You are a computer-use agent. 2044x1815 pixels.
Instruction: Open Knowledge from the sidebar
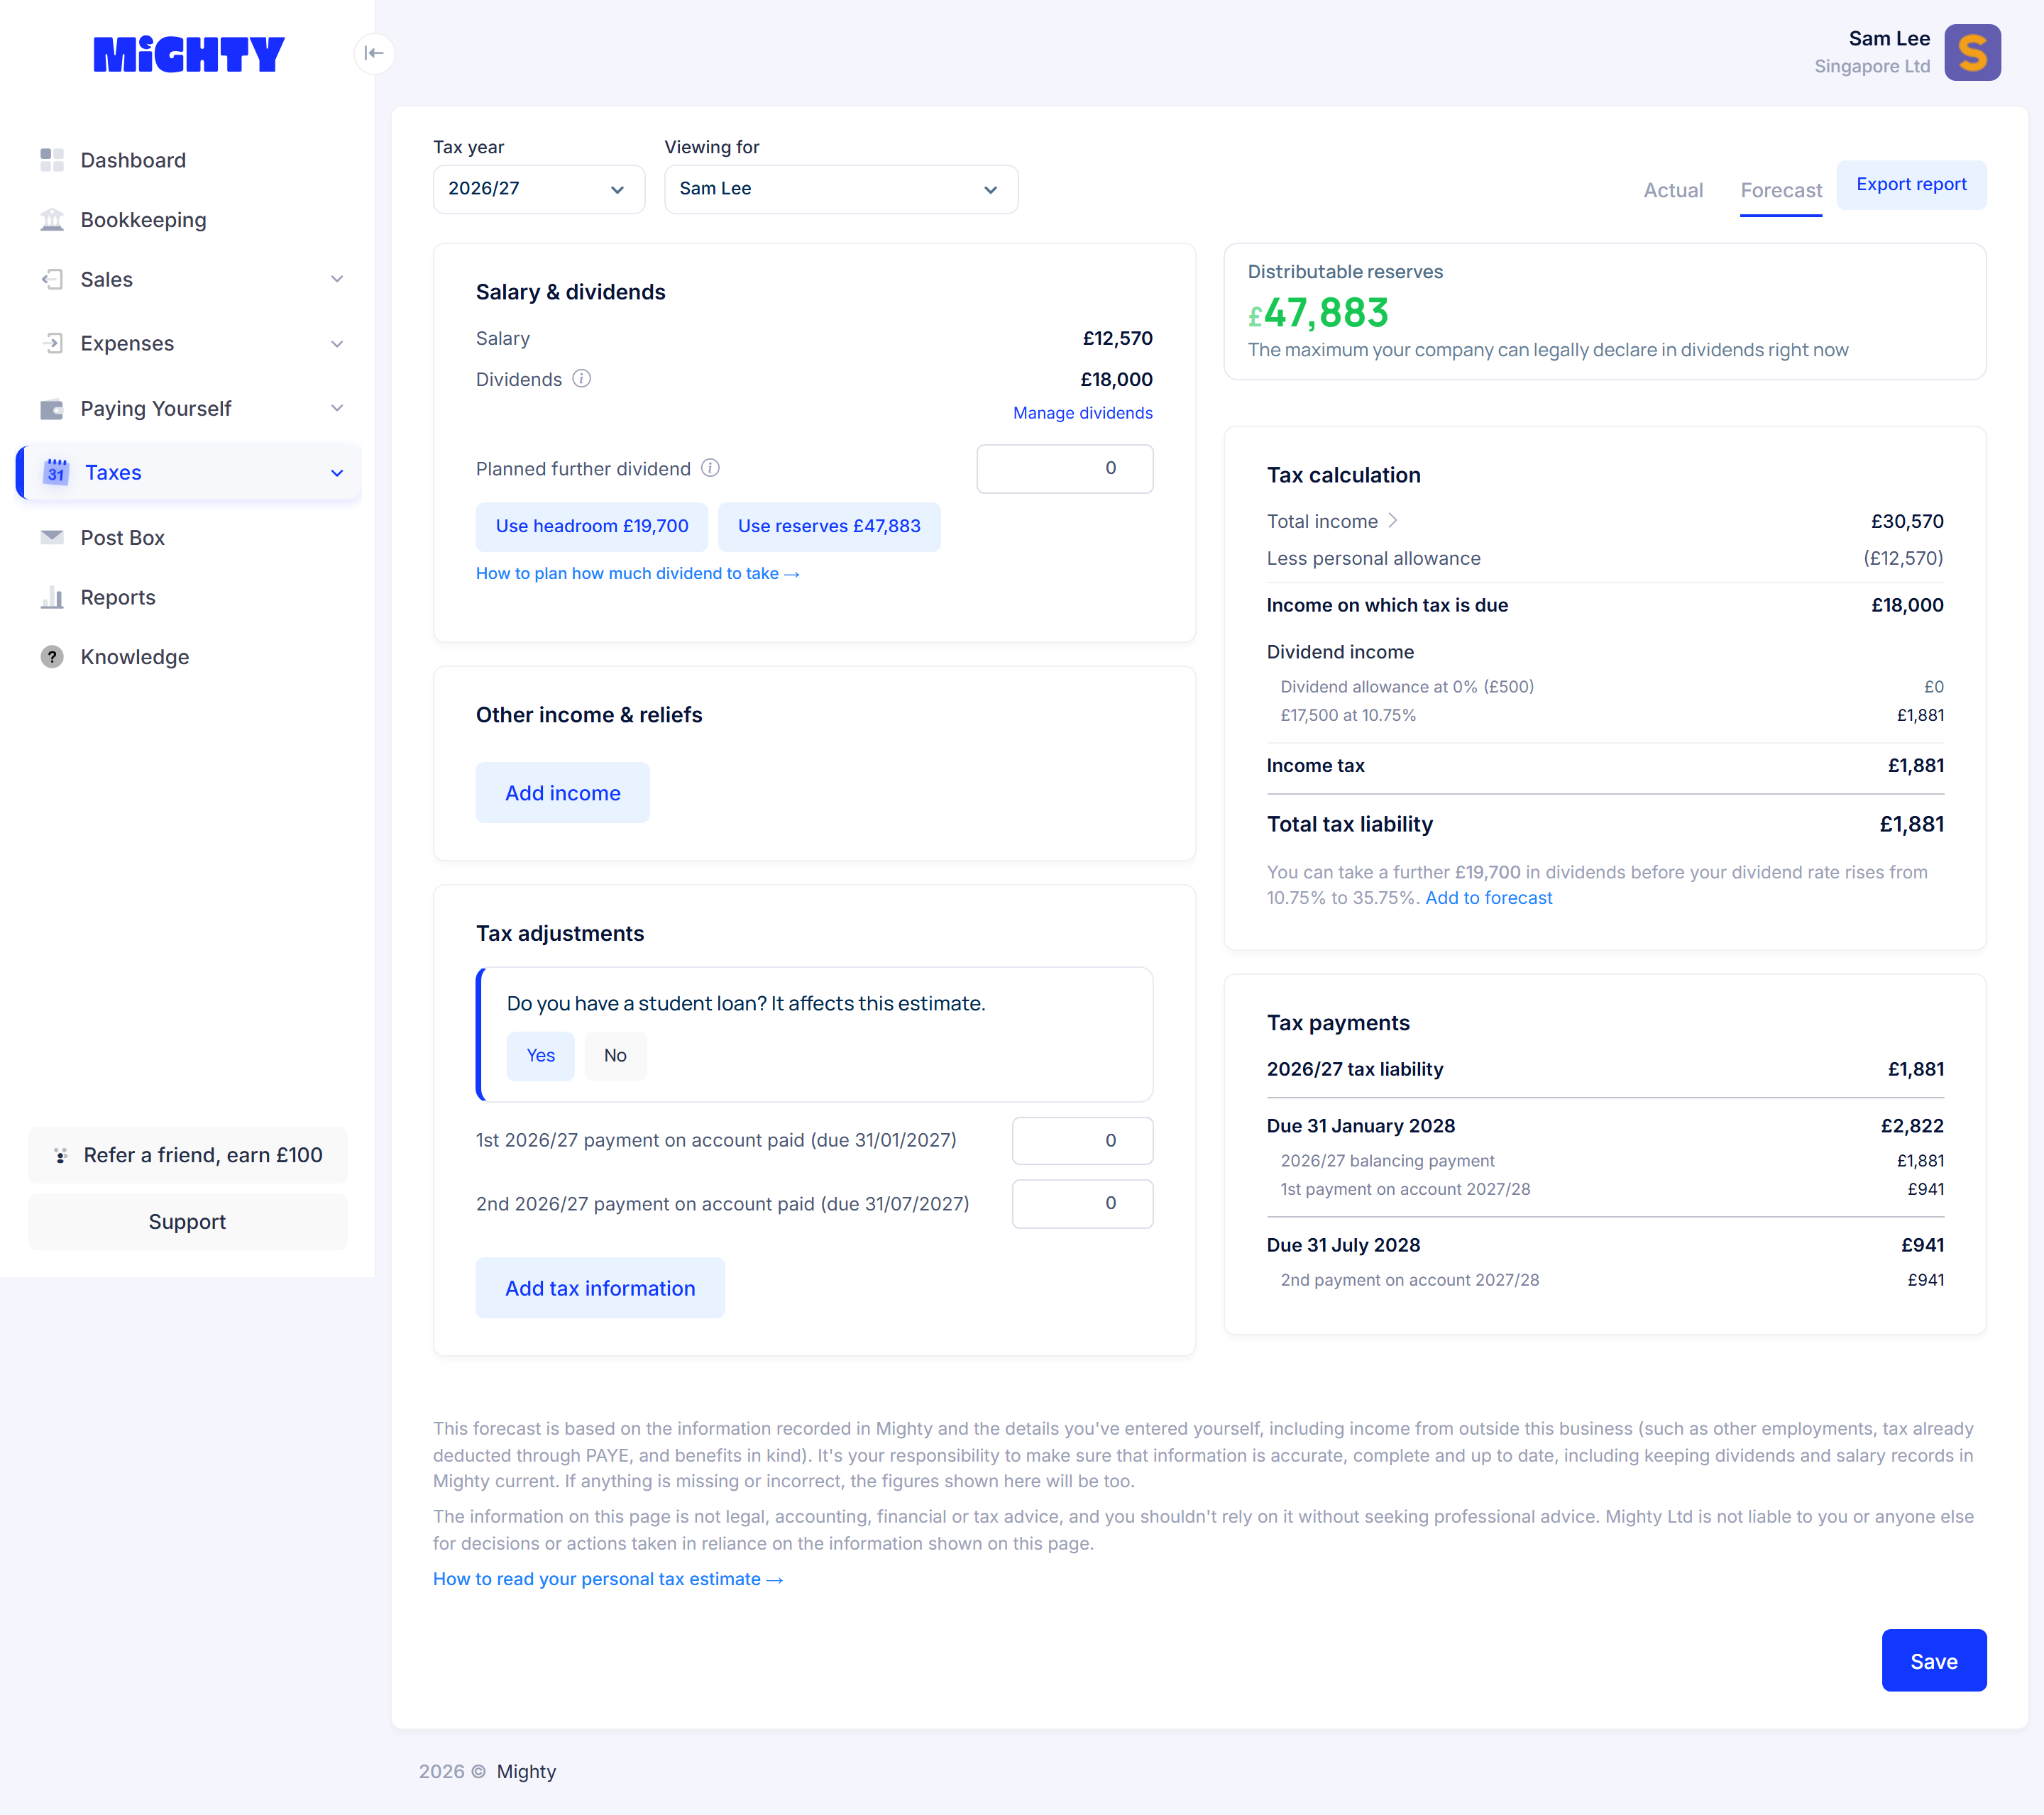tap(135, 657)
